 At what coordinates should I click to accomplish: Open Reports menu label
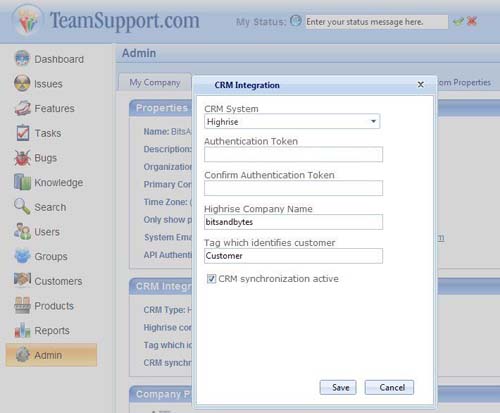(x=52, y=330)
